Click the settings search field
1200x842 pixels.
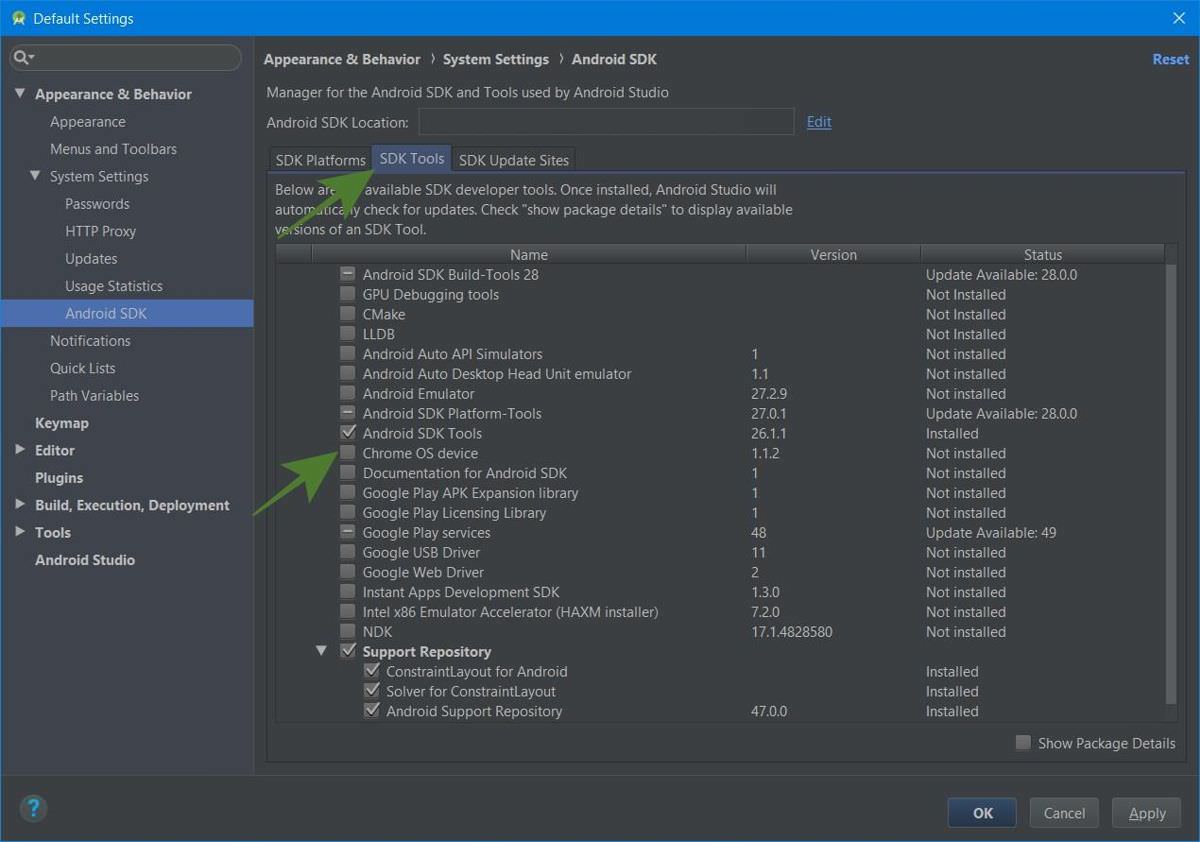pyautogui.click(x=125, y=58)
